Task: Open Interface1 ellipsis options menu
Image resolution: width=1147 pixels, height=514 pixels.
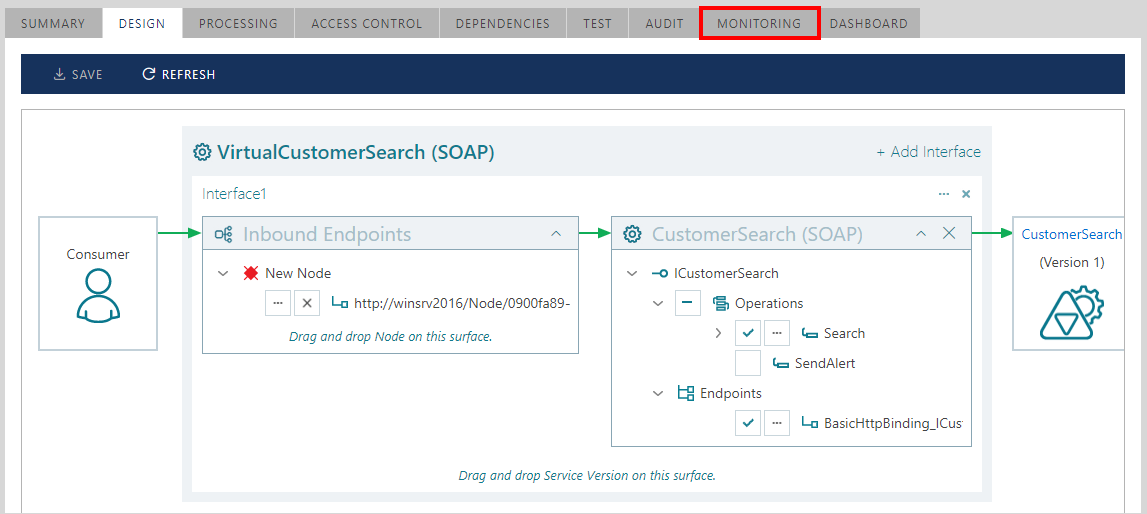Action: [944, 194]
